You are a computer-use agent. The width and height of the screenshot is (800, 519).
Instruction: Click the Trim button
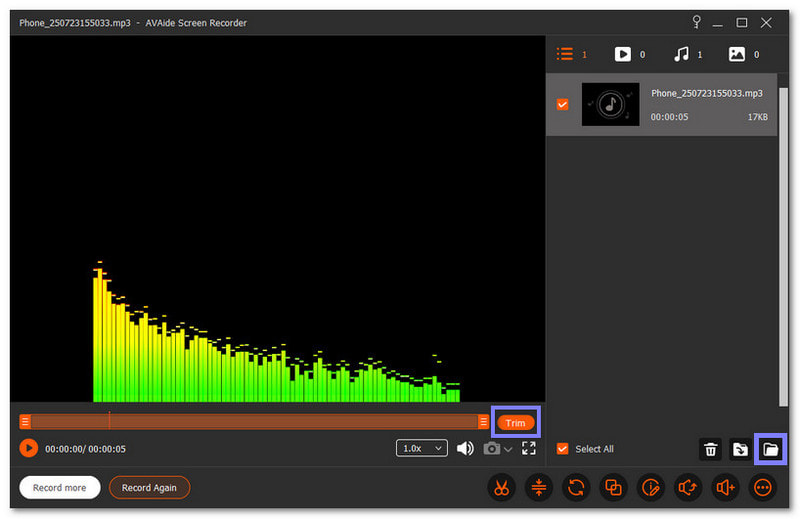pyautogui.click(x=515, y=422)
